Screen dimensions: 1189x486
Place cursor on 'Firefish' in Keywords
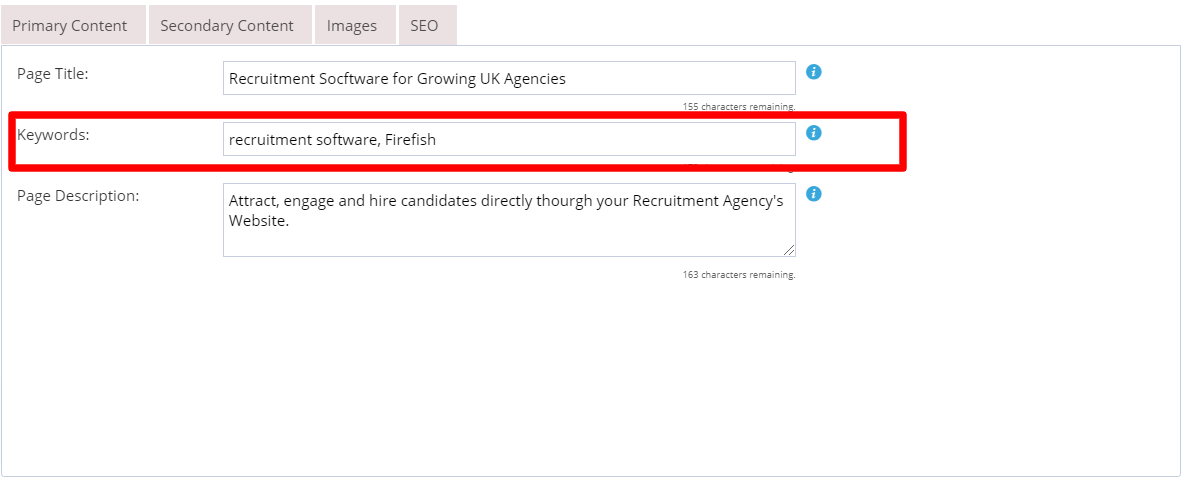[410, 140]
